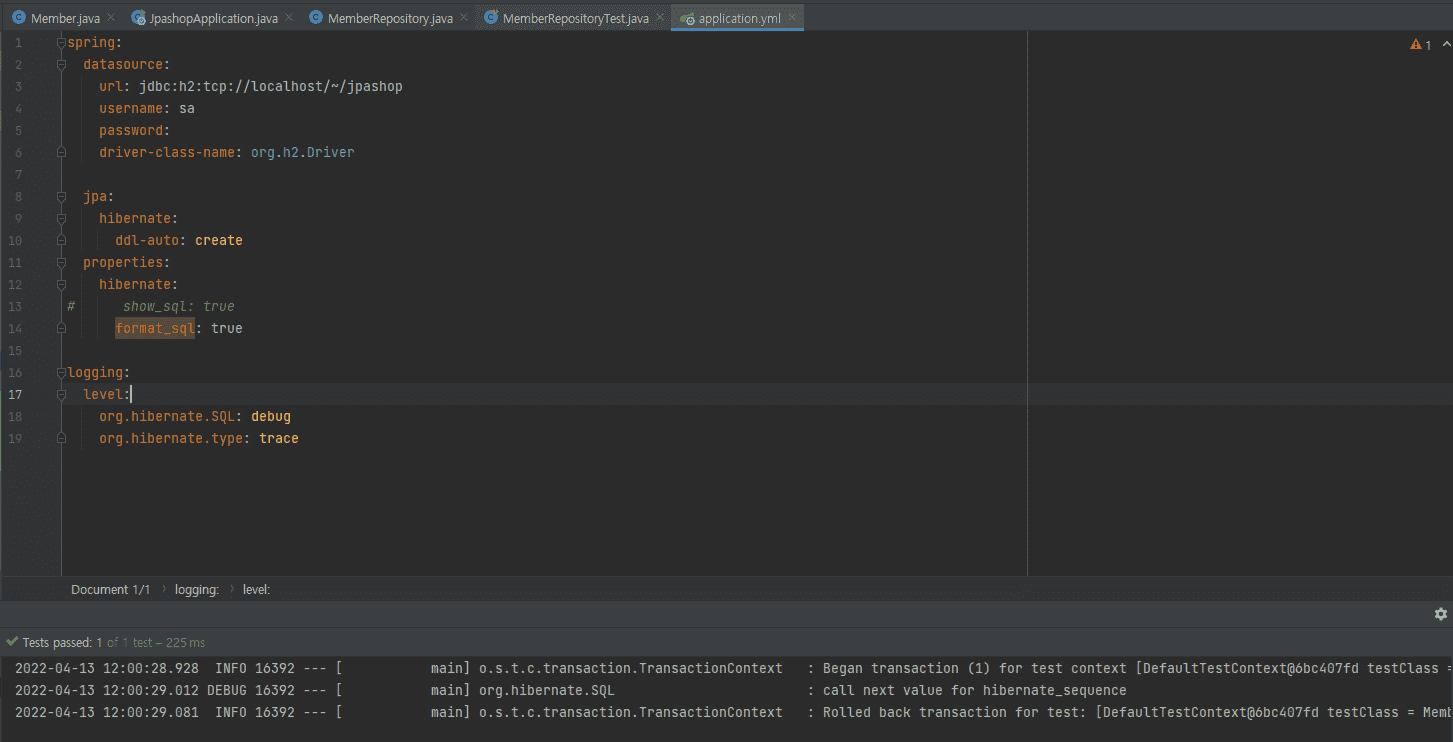Click the MemberRepository.java class icon
Viewport: 1453px width, 742px height.
point(316,18)
